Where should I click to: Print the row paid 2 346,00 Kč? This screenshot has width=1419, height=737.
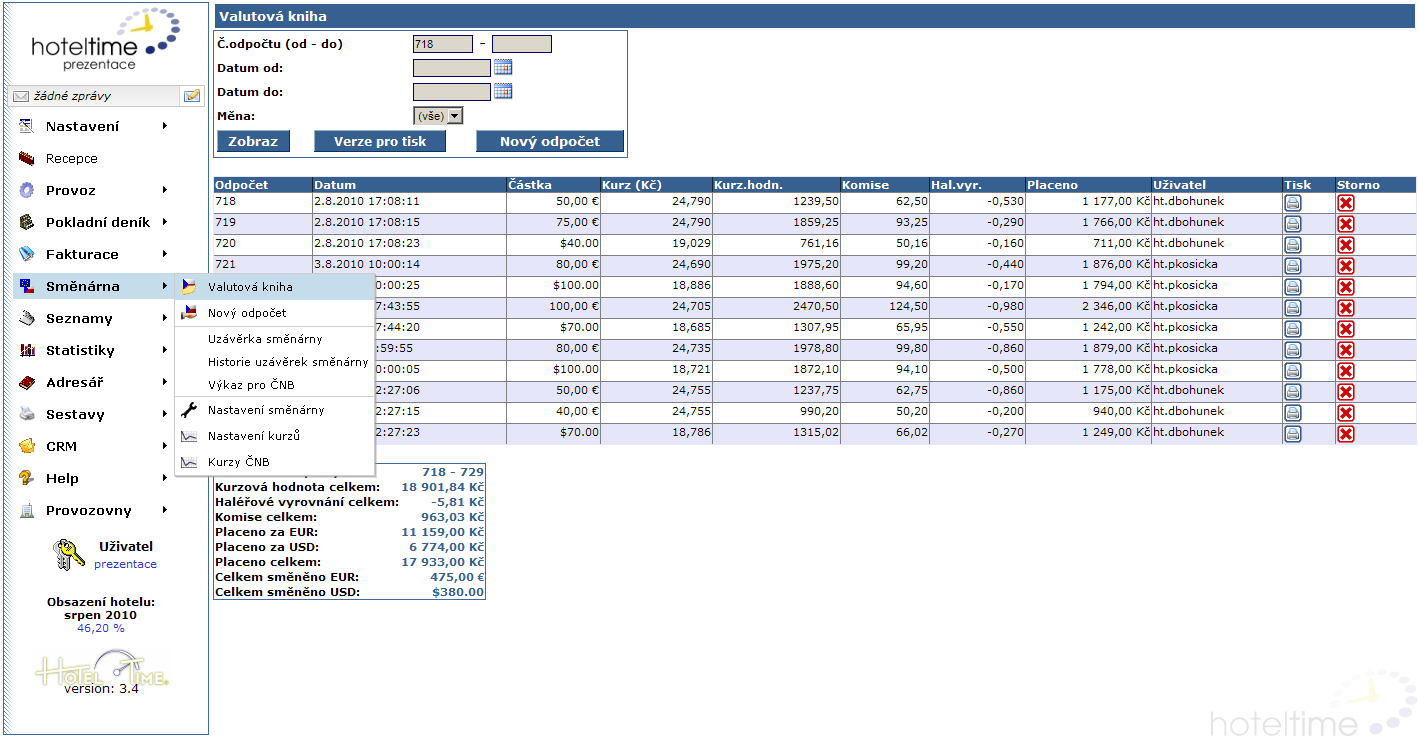(1293, 308)
